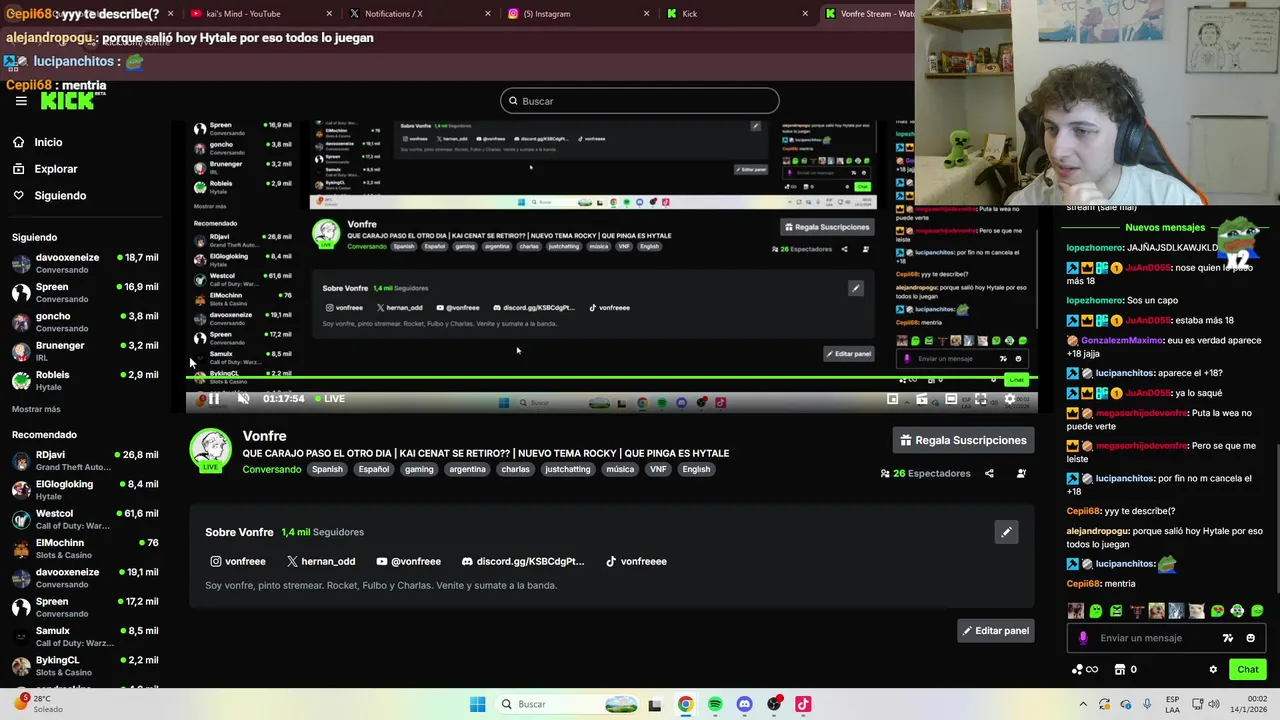Open the 7TV emote menu in chat

pyautogui.click(x=1228, y=638)
